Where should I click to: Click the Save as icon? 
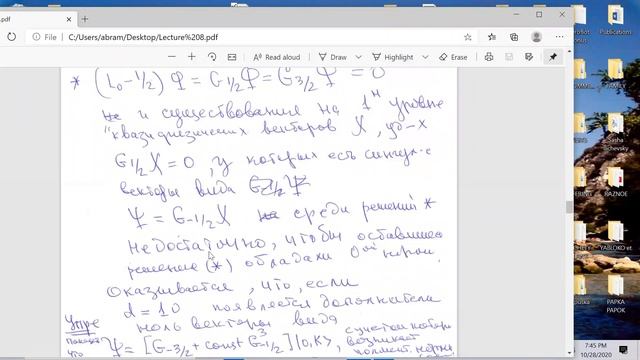point(529,57)
